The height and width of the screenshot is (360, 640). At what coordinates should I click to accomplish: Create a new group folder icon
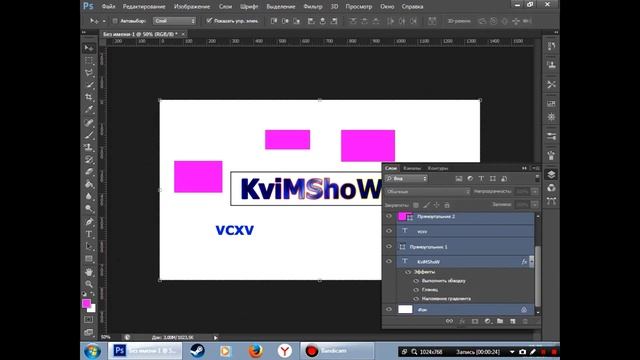(x=500, y=321)
